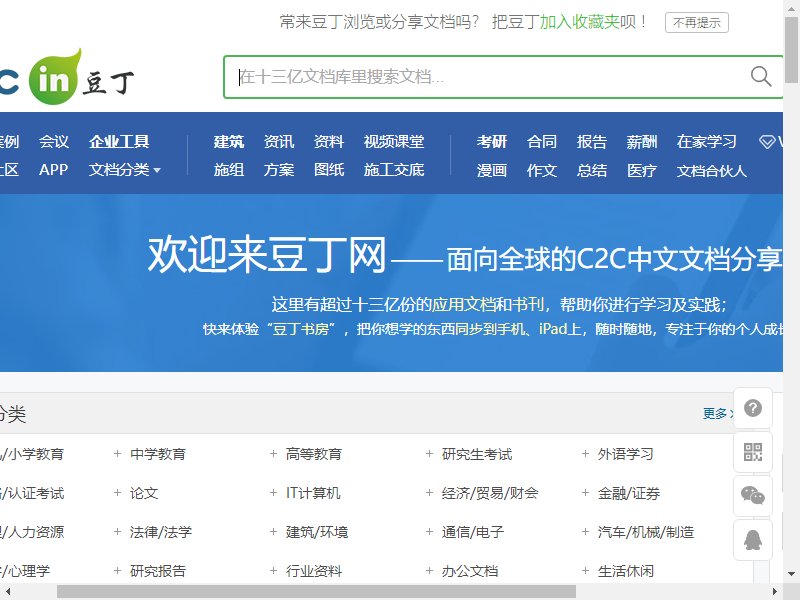This screenshot has width=800, height=600.
Task: Open the 薪酬 nav link
Action: coord(642,141)
